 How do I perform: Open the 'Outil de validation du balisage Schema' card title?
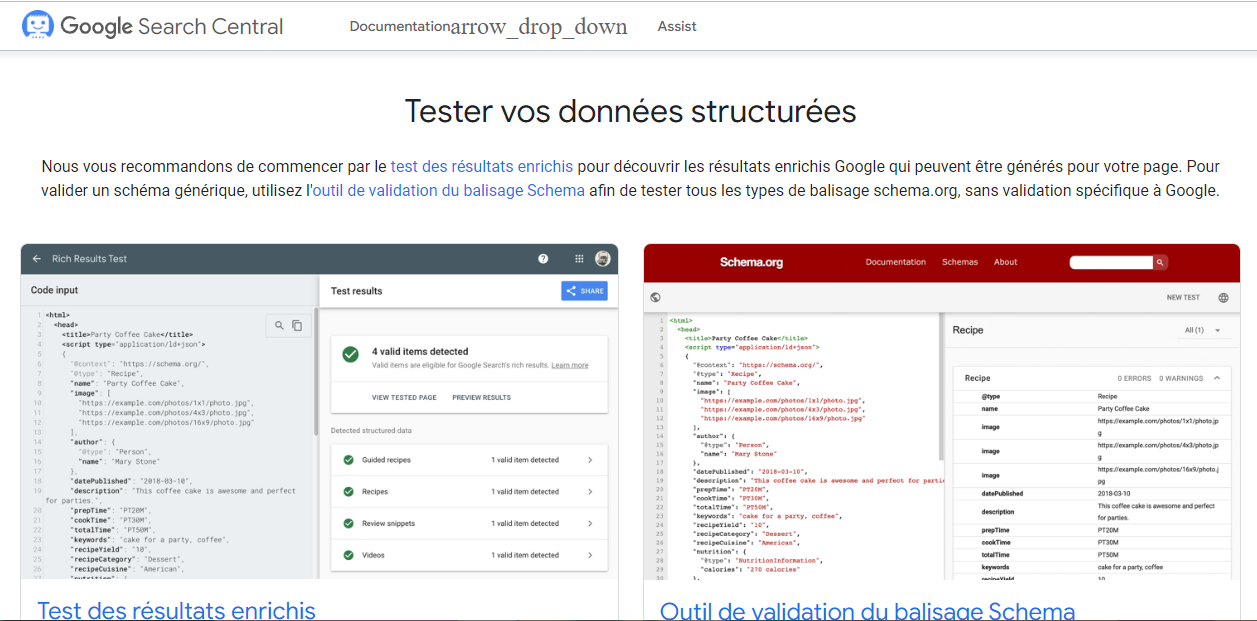pos(868,610)
